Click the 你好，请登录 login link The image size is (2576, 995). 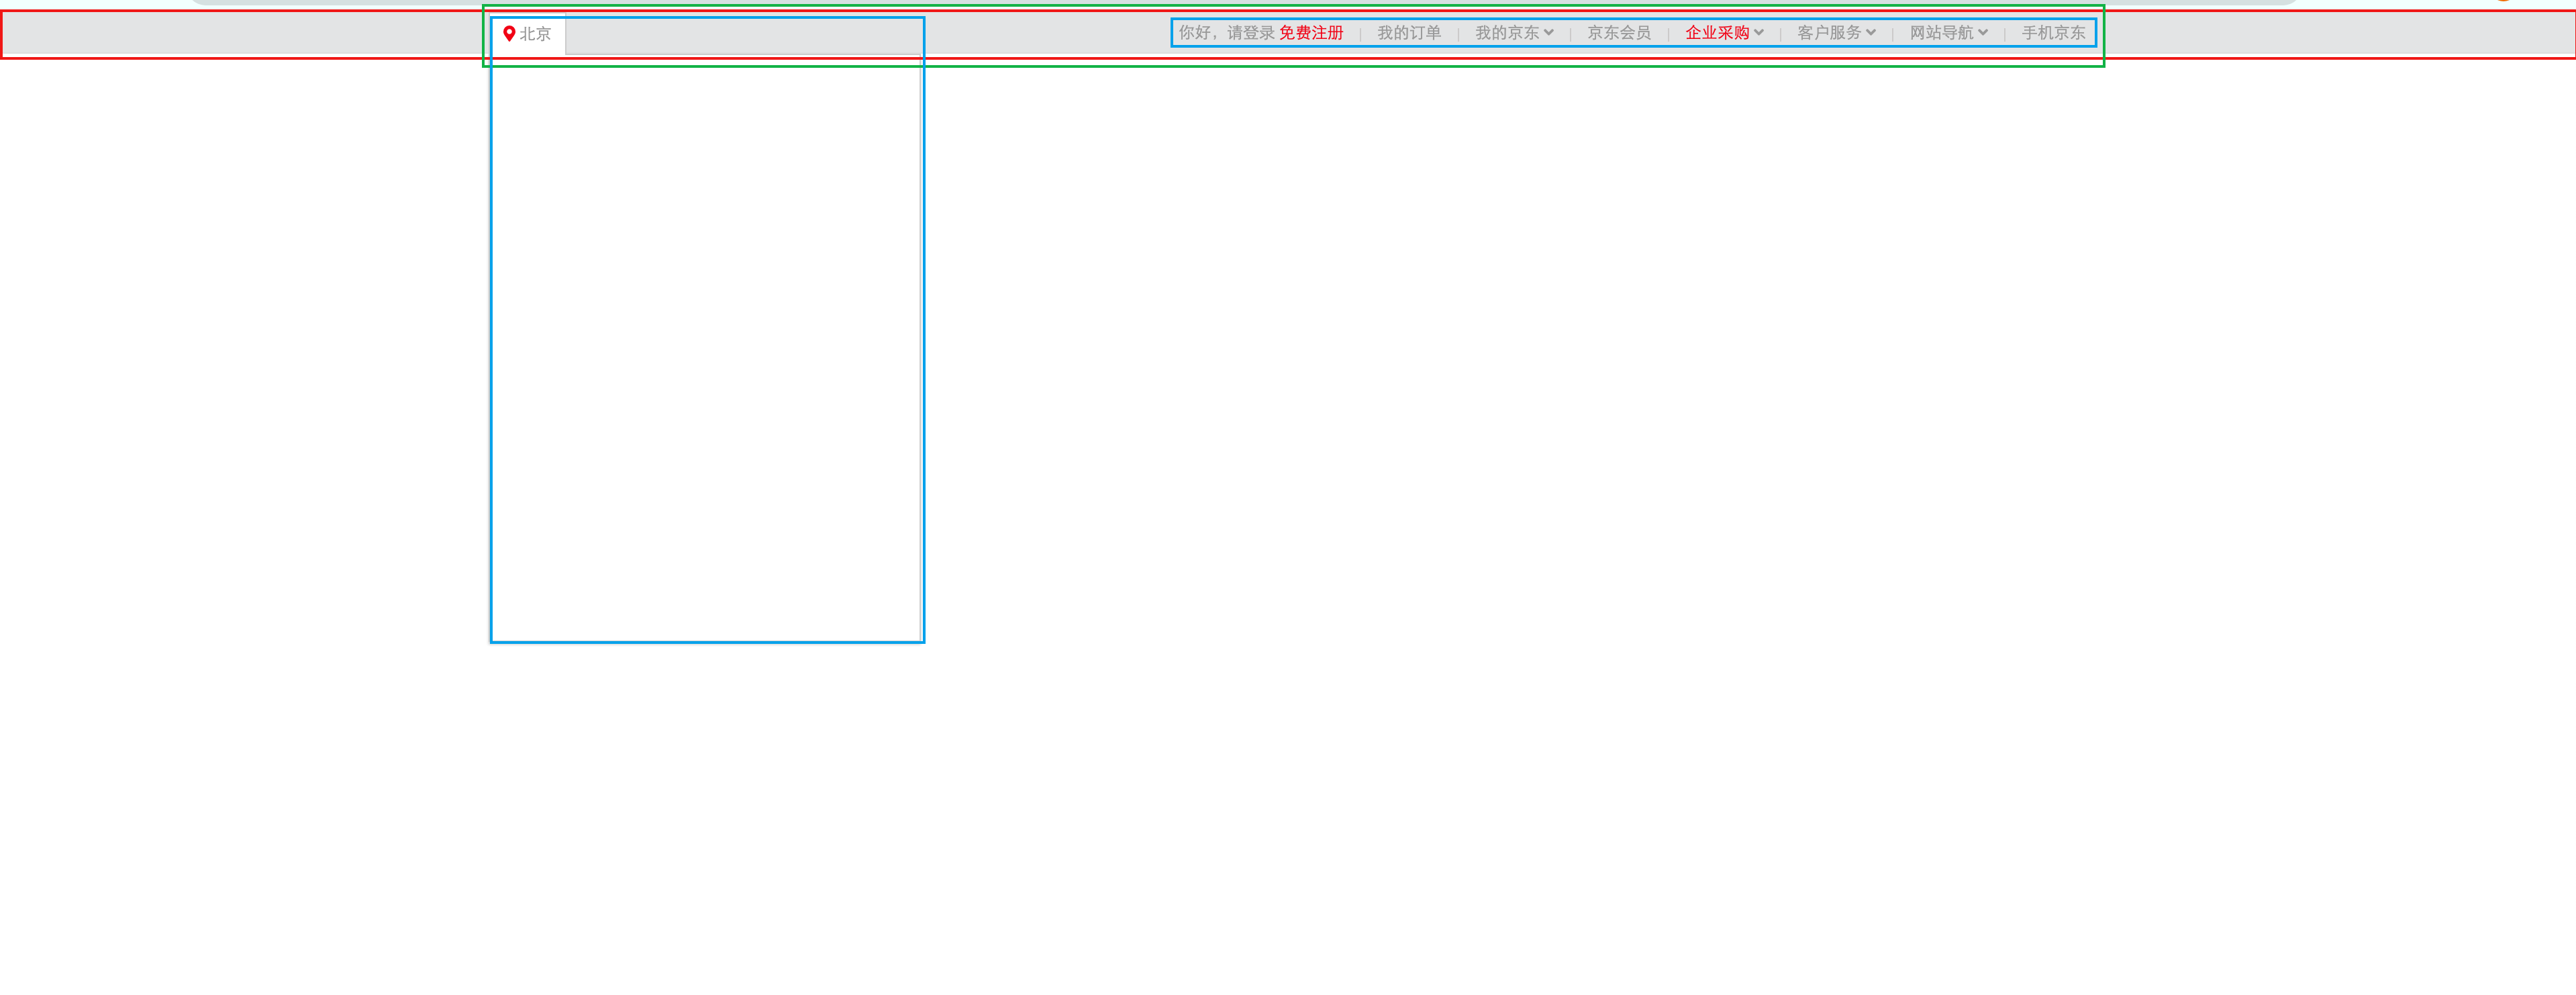click(x=1226, y=33)
